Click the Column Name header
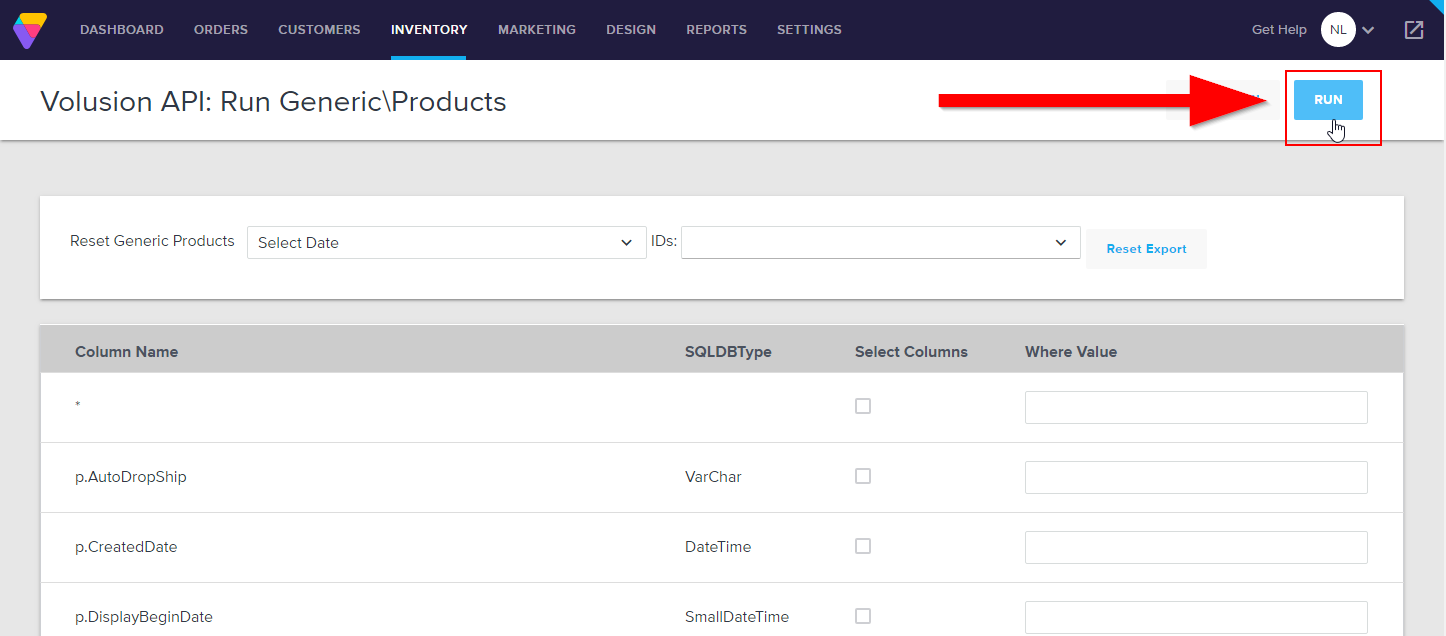Image resolution: width=1446 pixels, height=636 pixels. point(127,351)
